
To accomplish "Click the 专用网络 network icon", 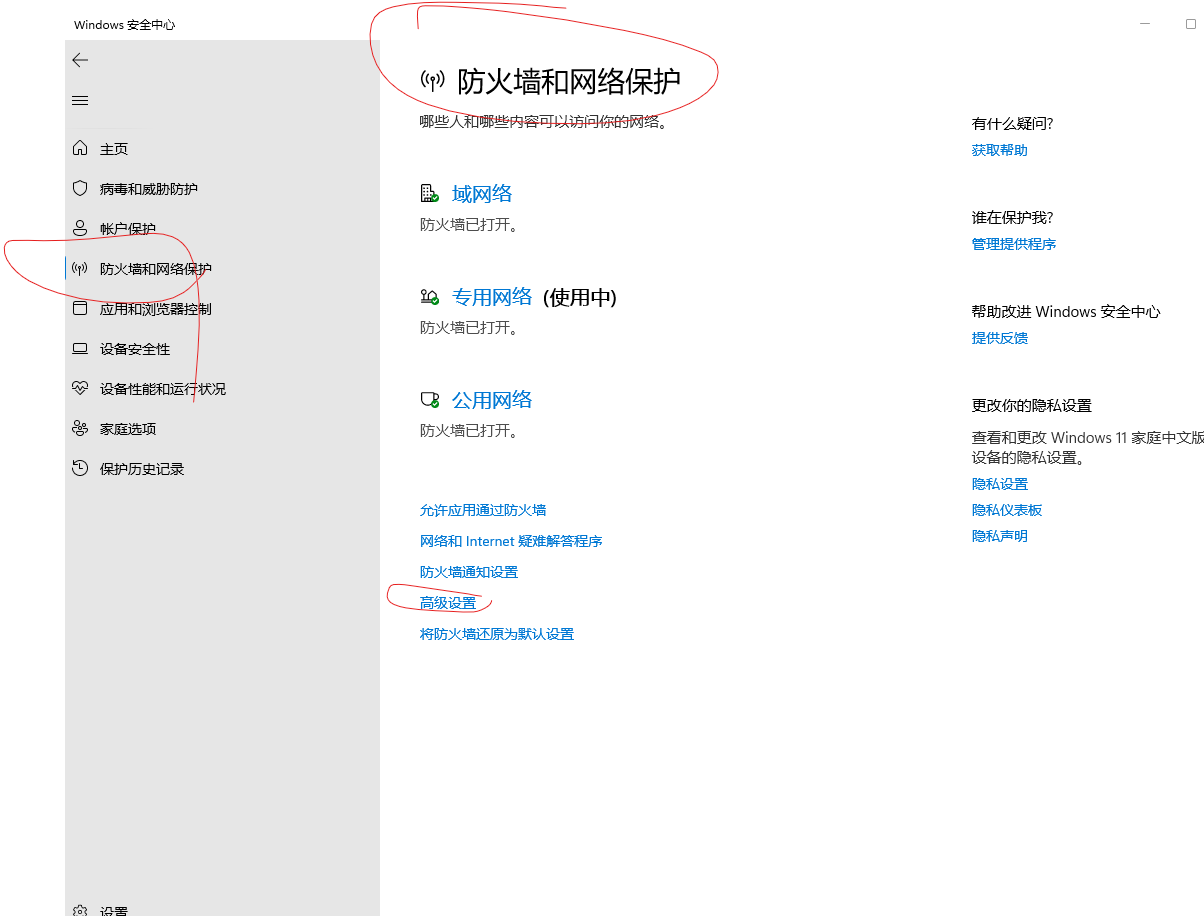I will (430, 297).
